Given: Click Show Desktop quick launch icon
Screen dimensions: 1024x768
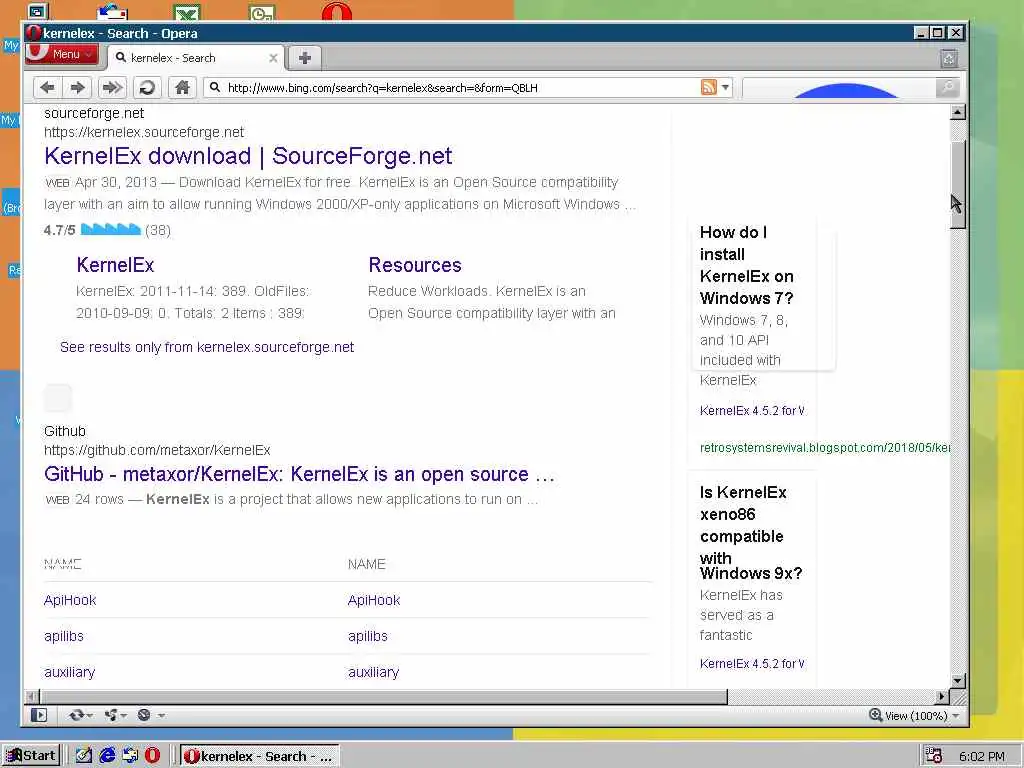Looking at the screenshot, I should point(84,756).
